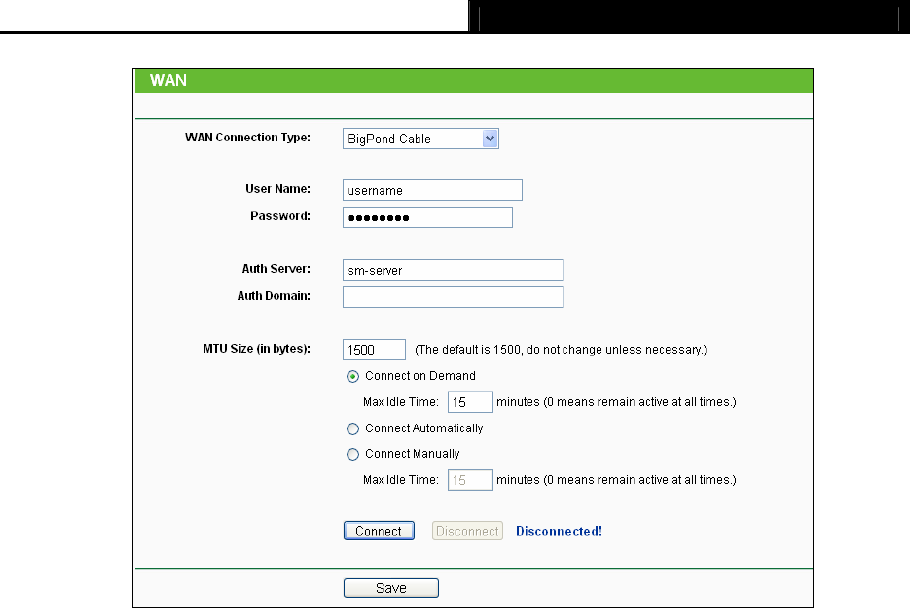Click the WAN header title
Viewport: 910px width, 608px height.
[x=168, y=80]
